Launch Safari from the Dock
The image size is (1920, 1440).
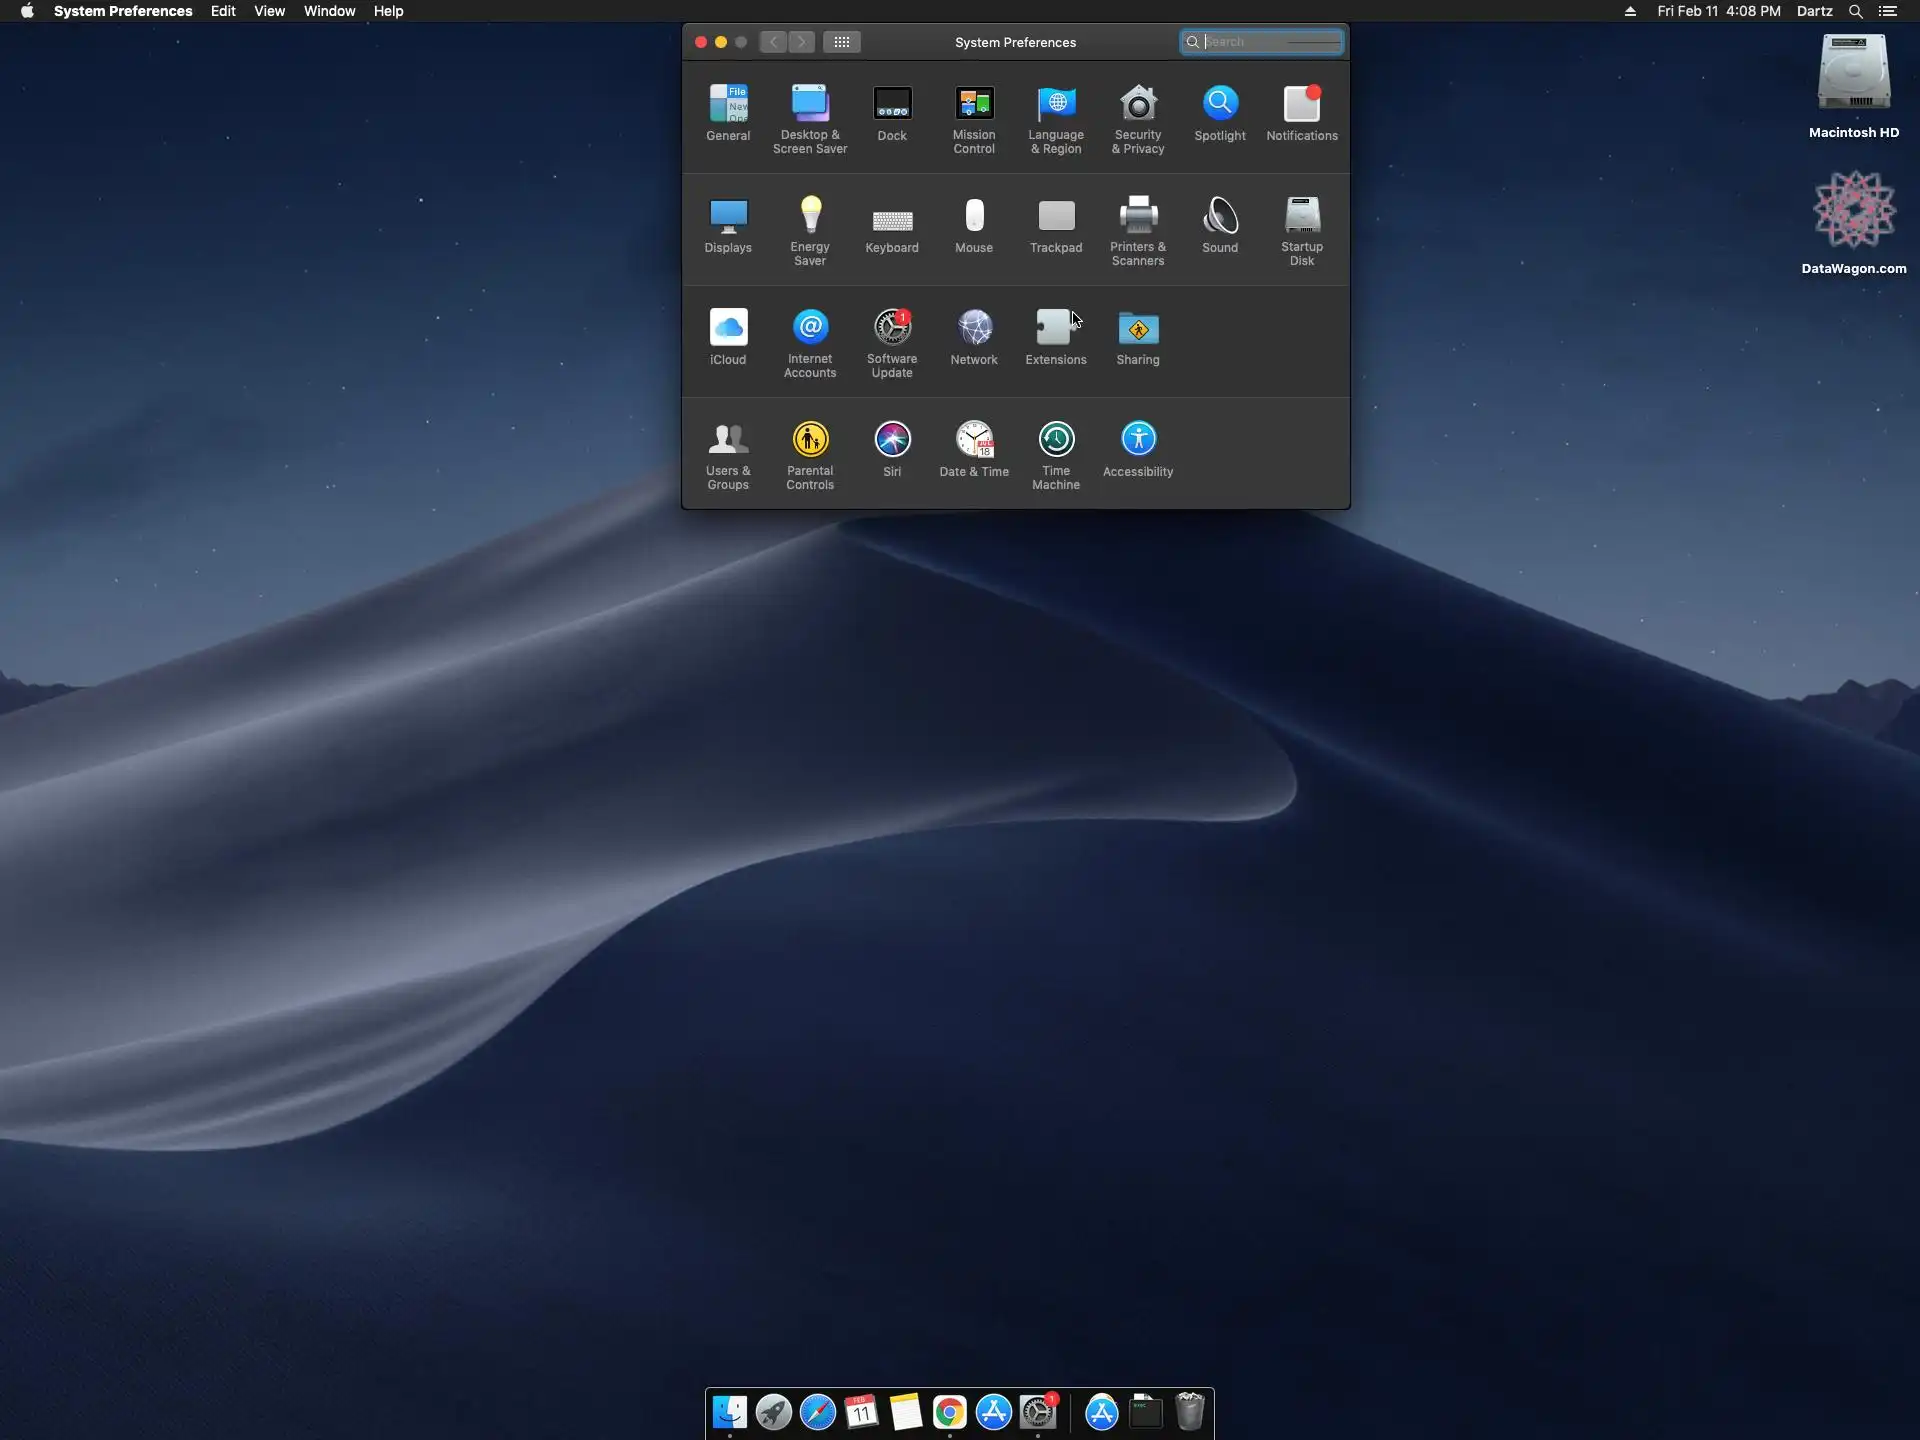[x=817, y=1412]
